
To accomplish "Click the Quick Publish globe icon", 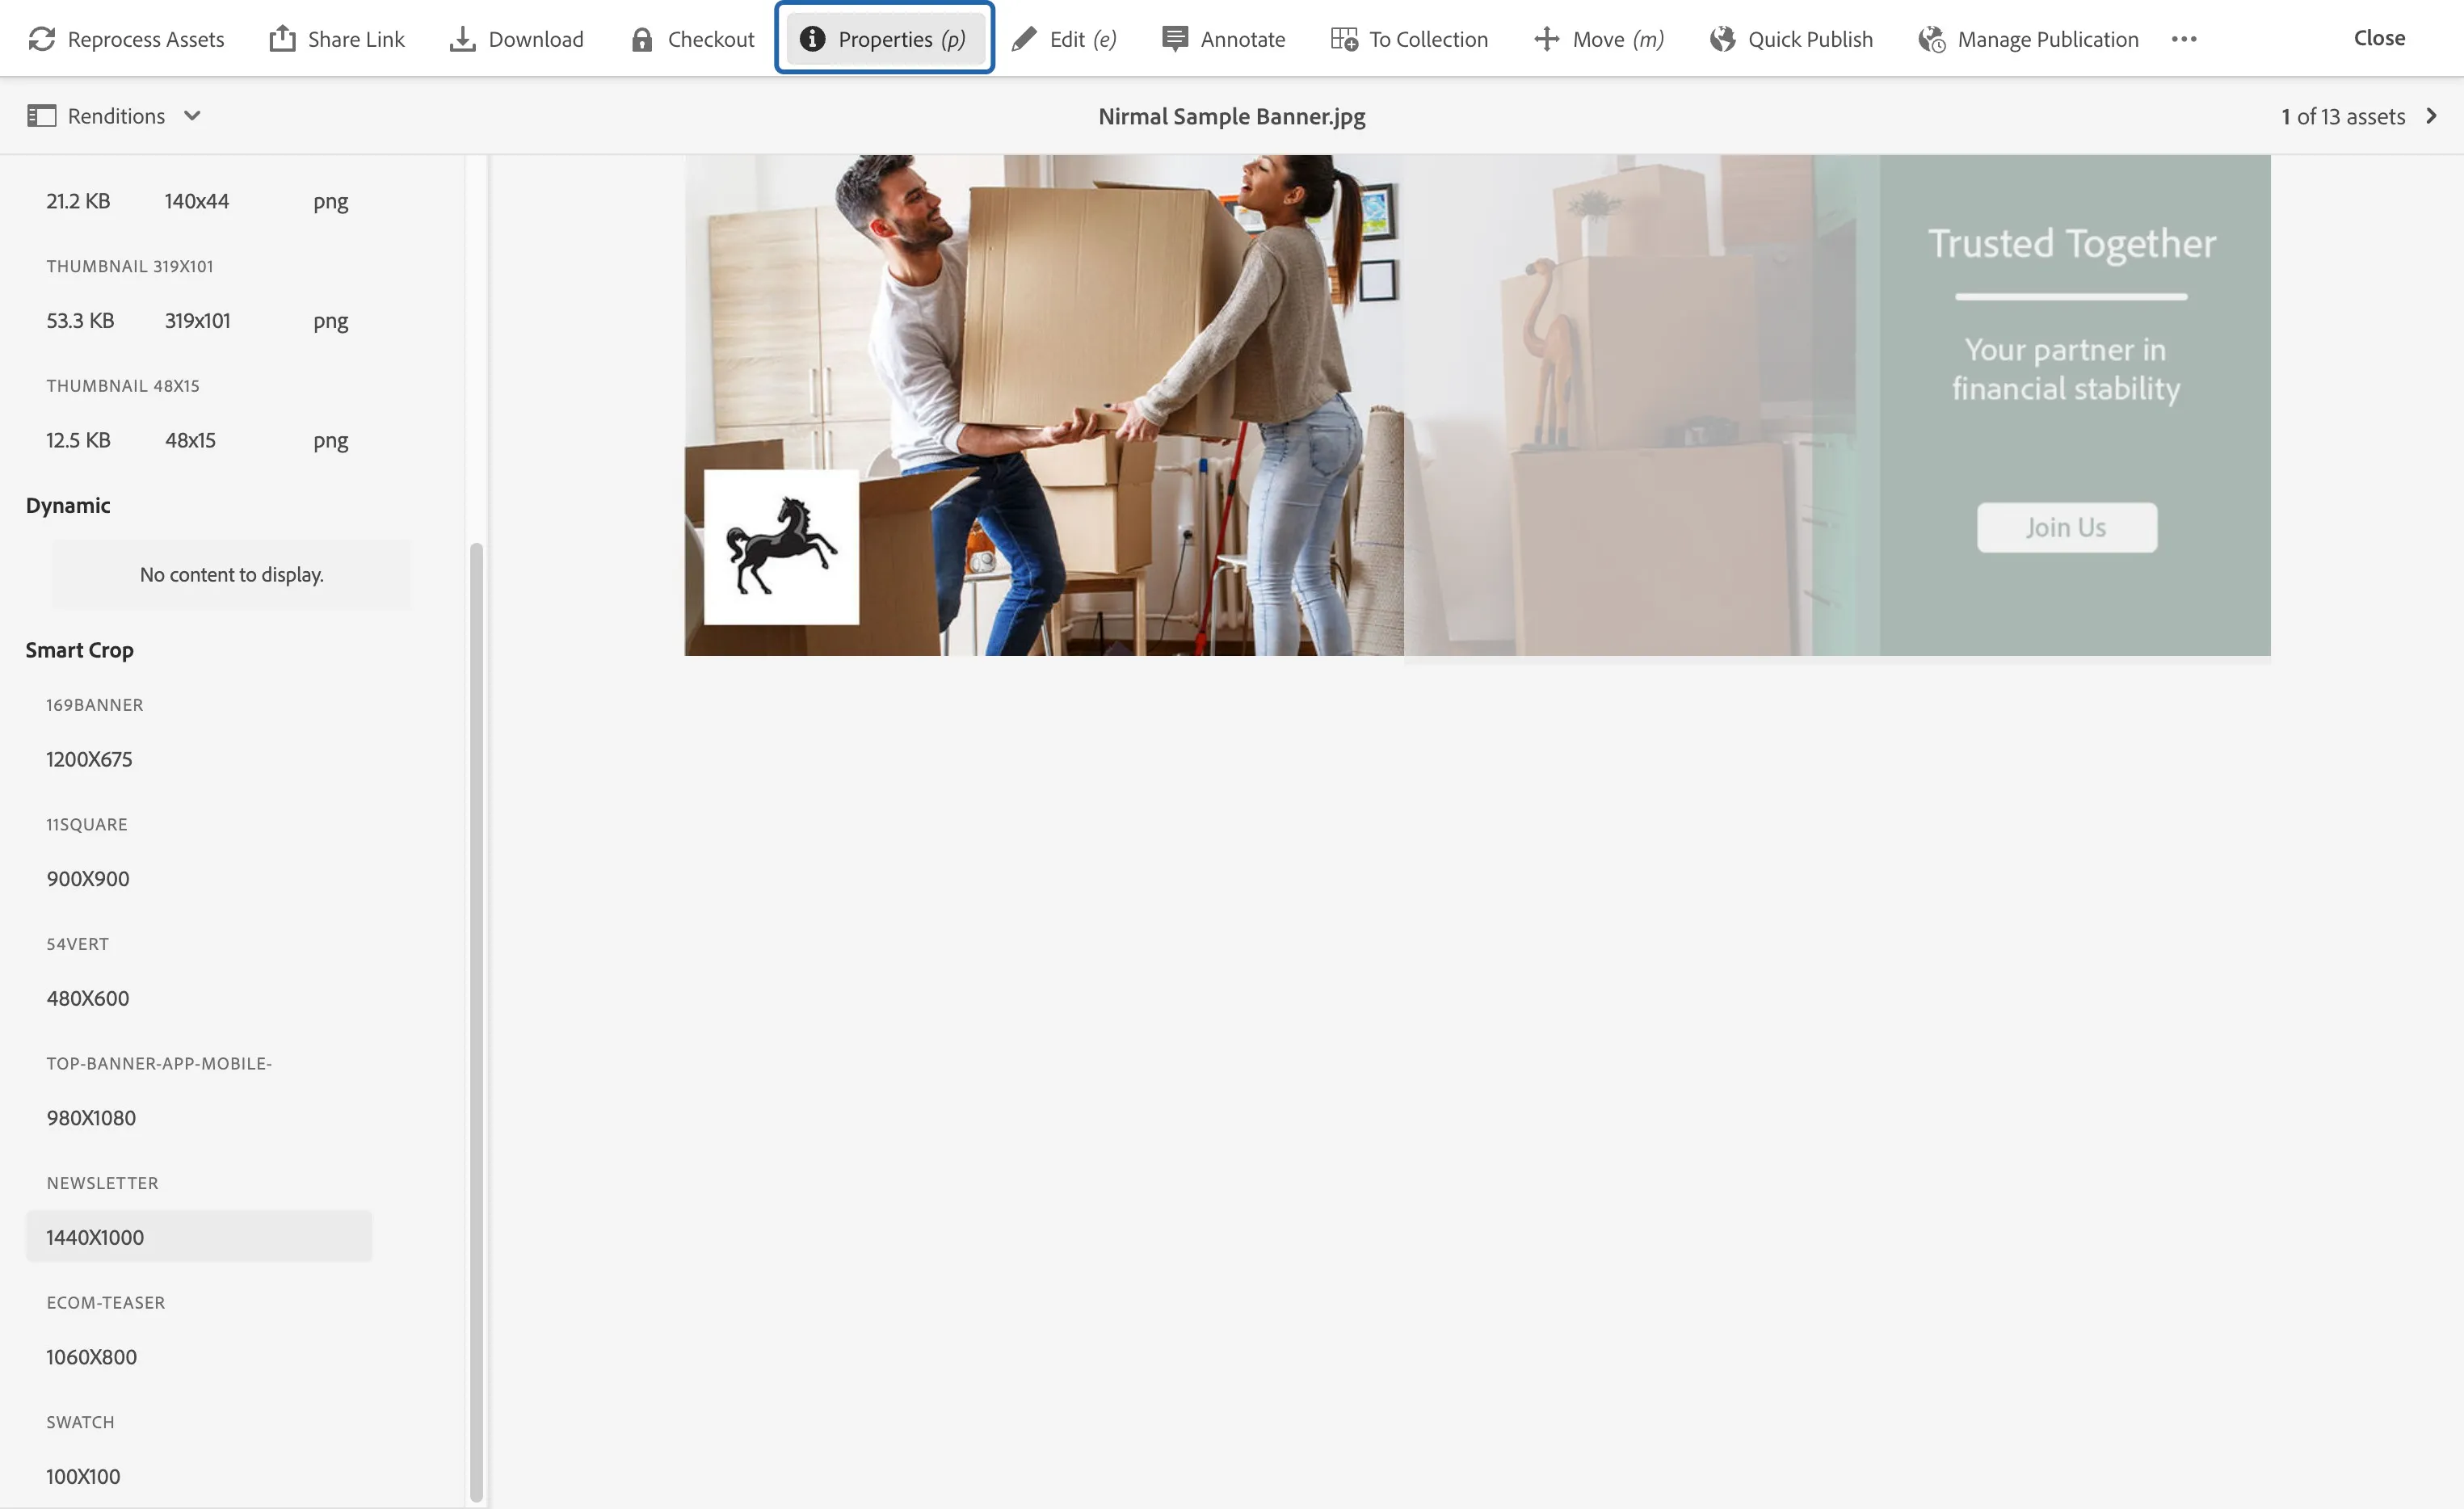I will pyautogui.click(x=1722, y=39).
